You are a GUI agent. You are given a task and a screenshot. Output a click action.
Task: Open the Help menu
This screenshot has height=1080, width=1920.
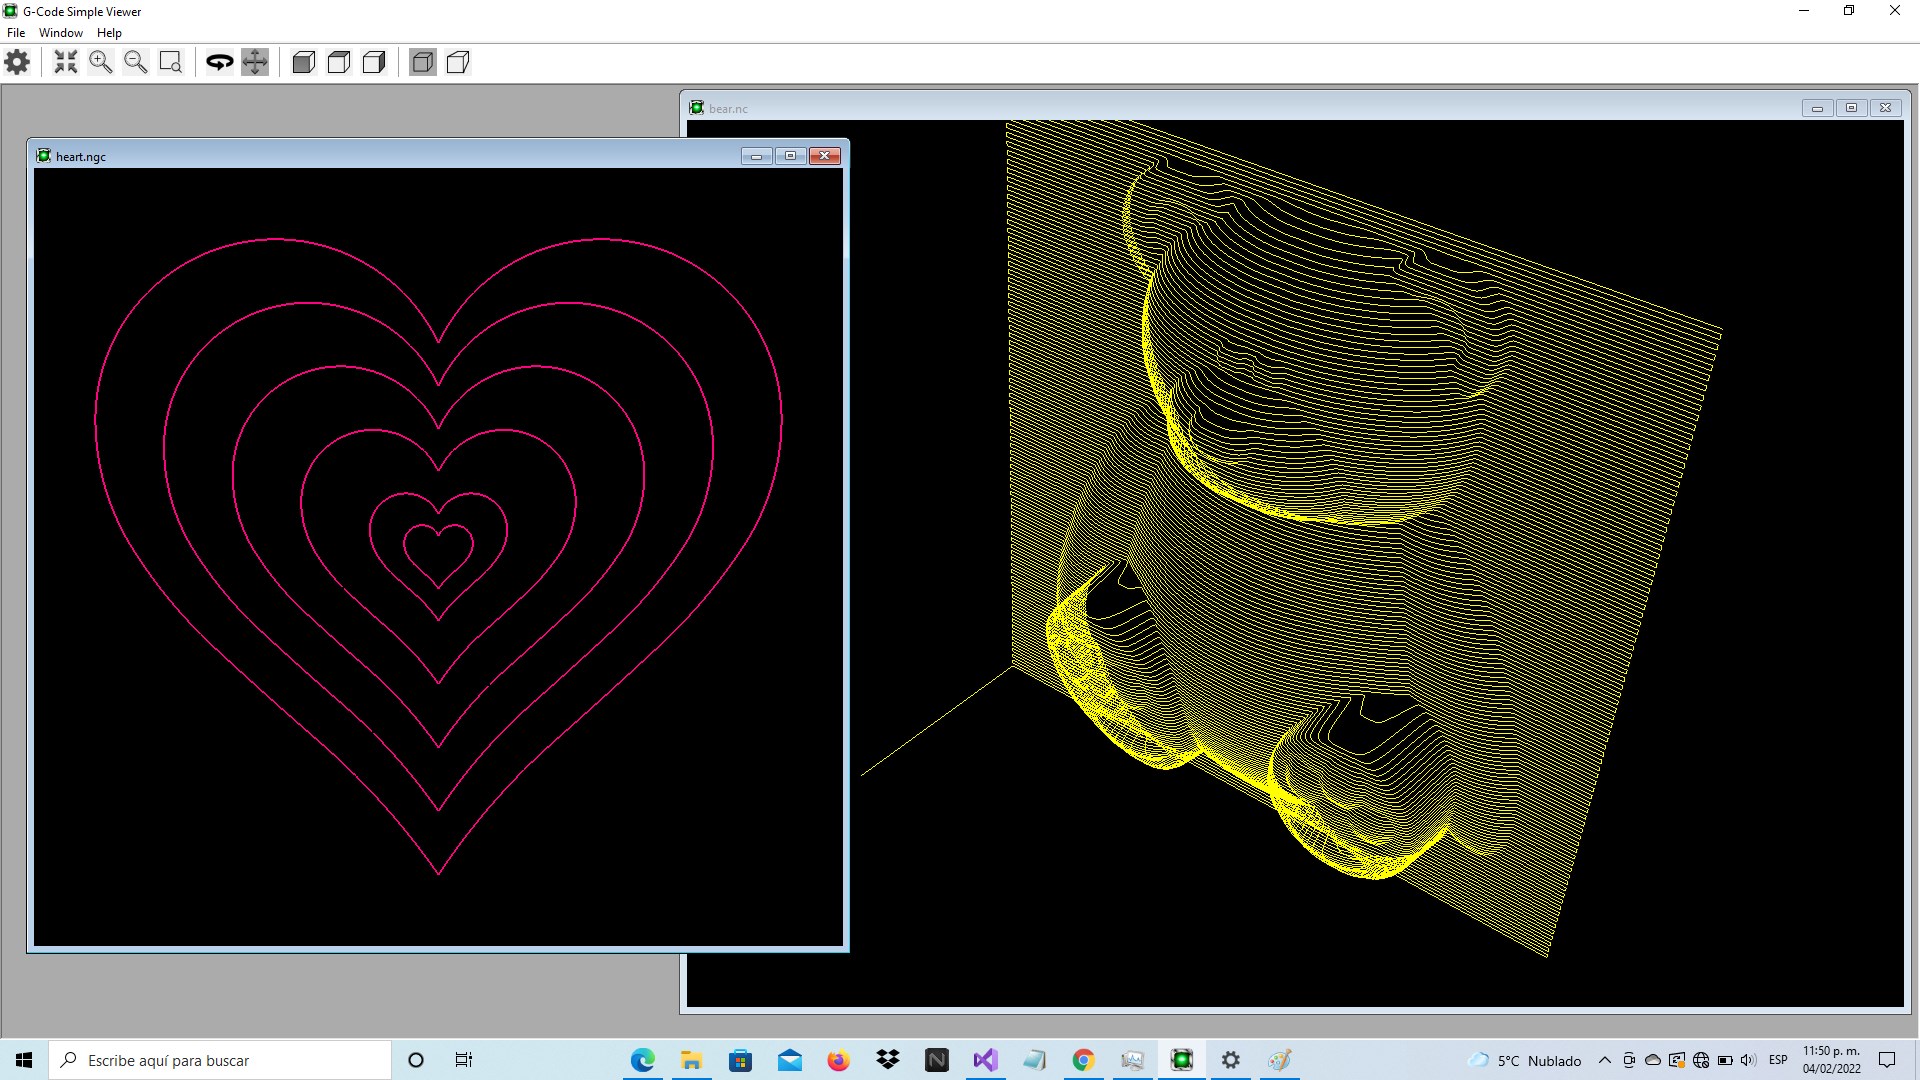coord(109,32)
